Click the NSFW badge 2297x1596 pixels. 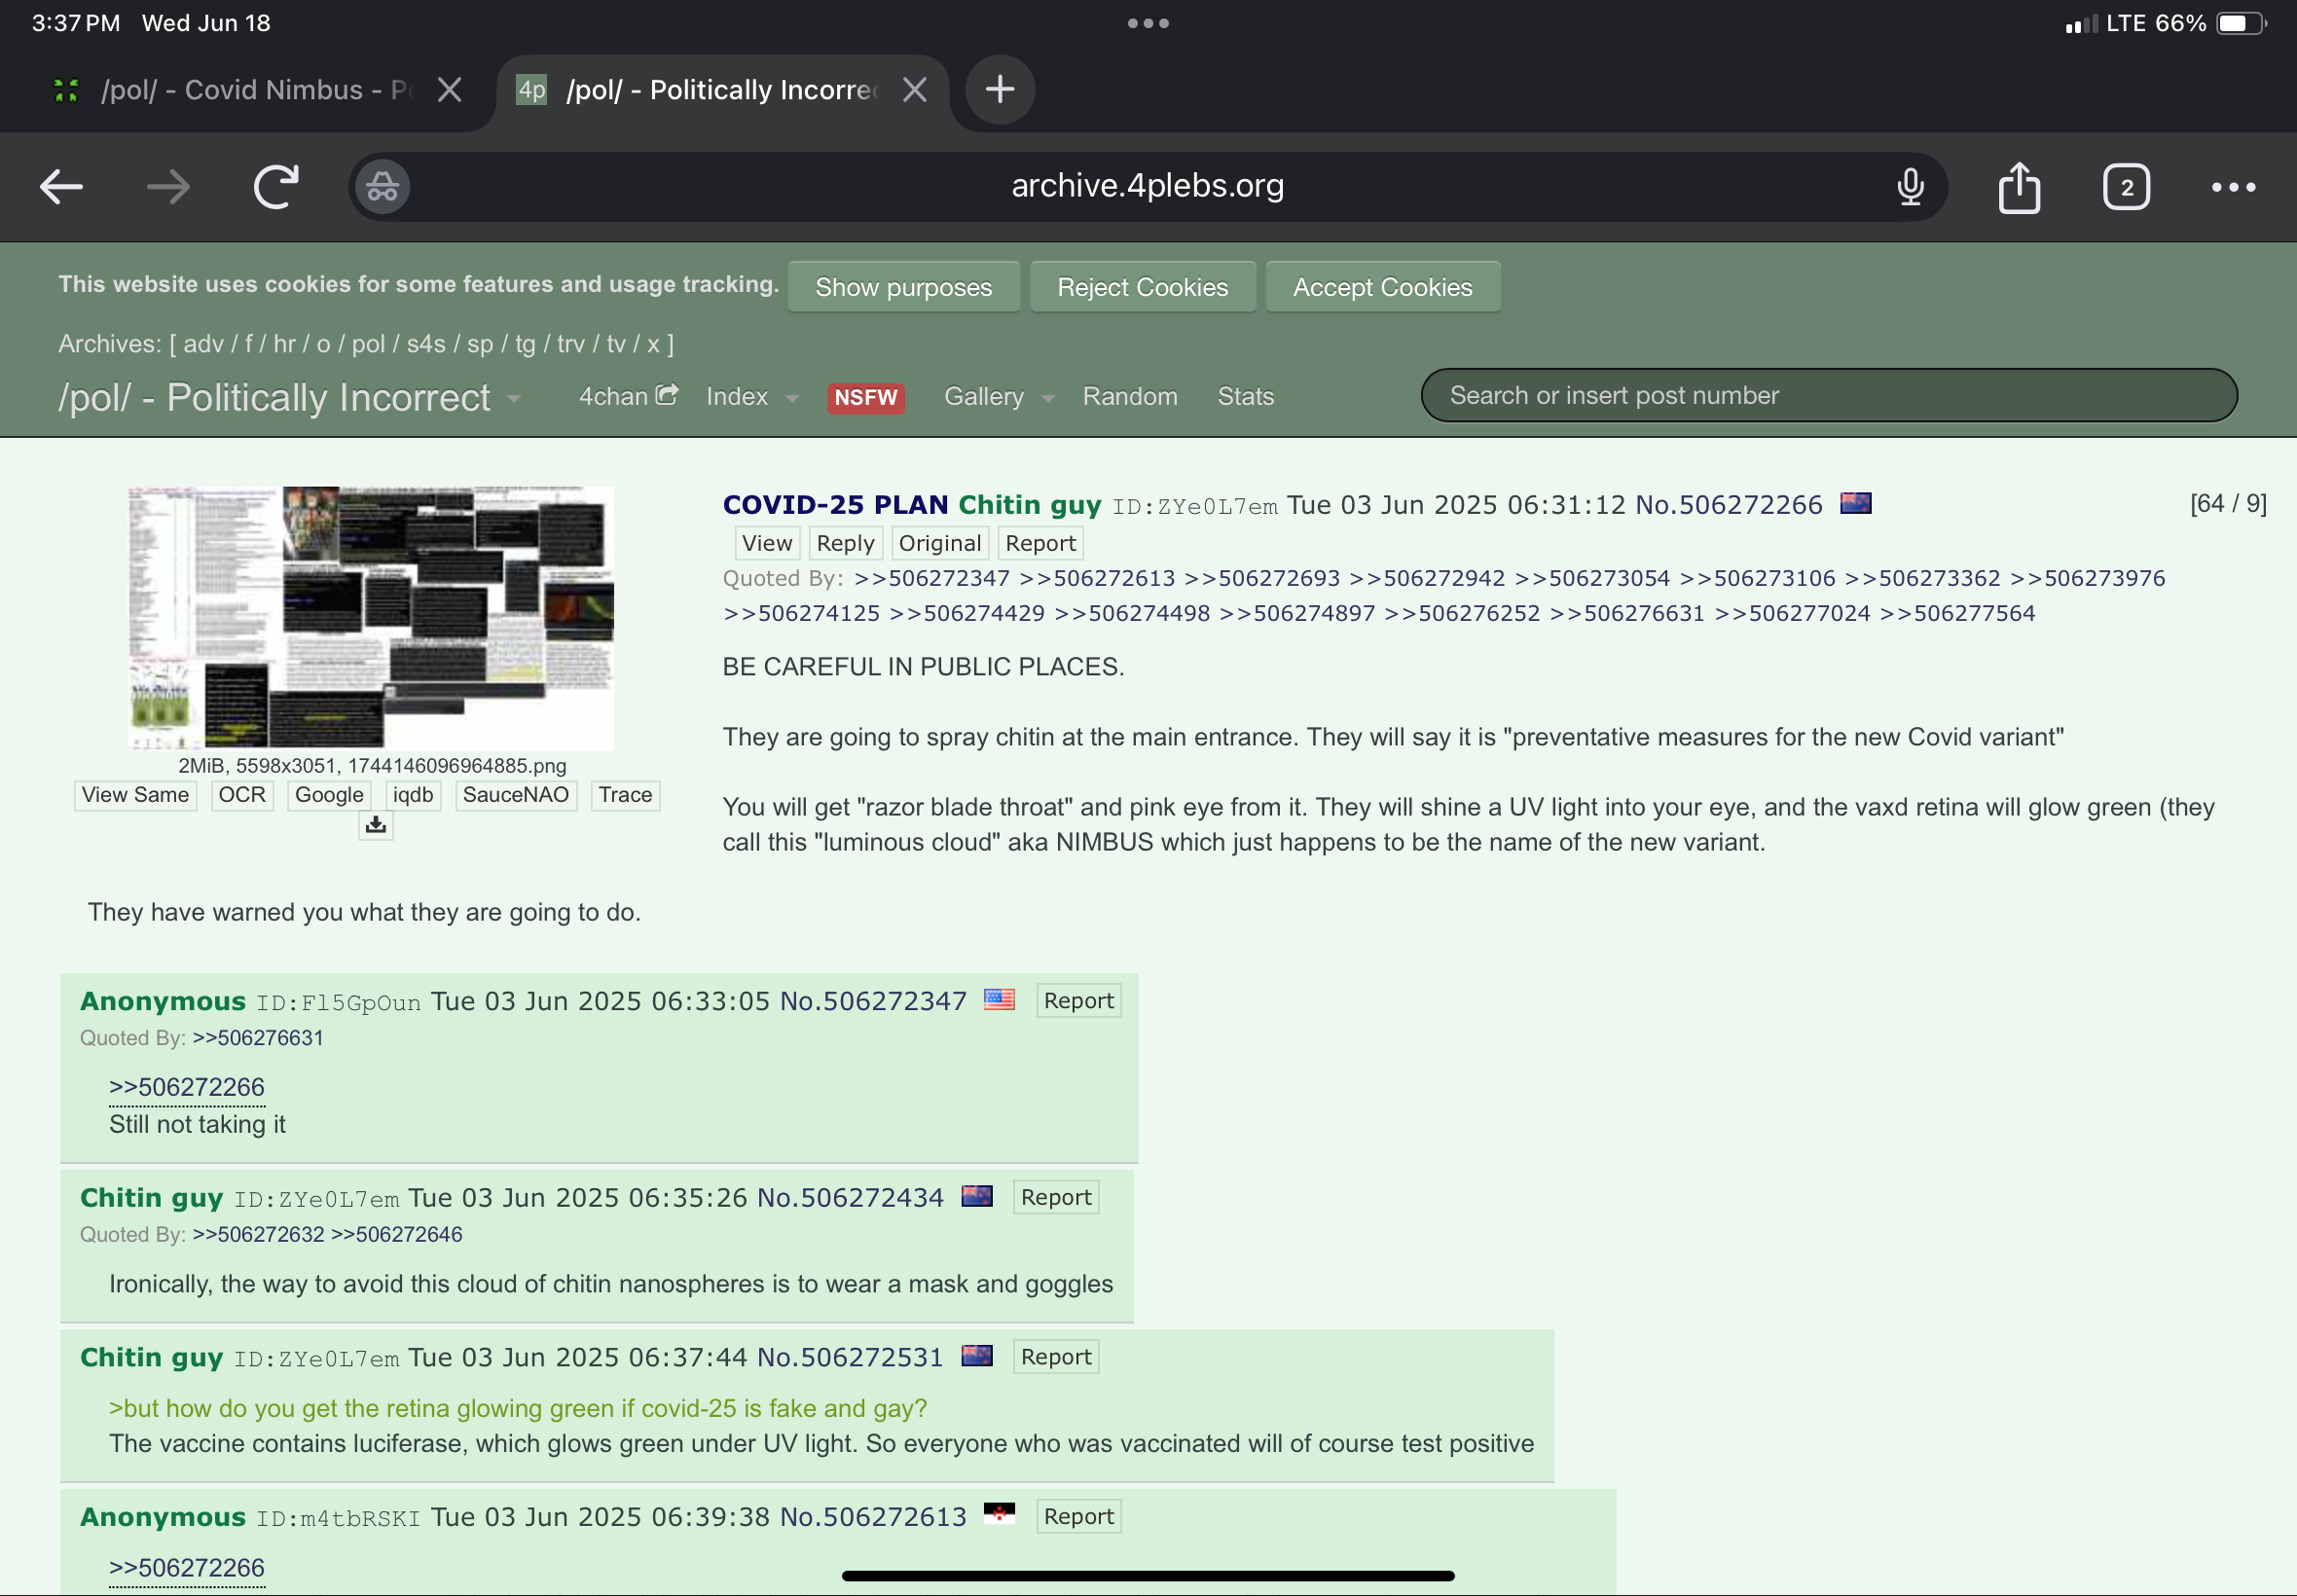click(x=865, y=398)
